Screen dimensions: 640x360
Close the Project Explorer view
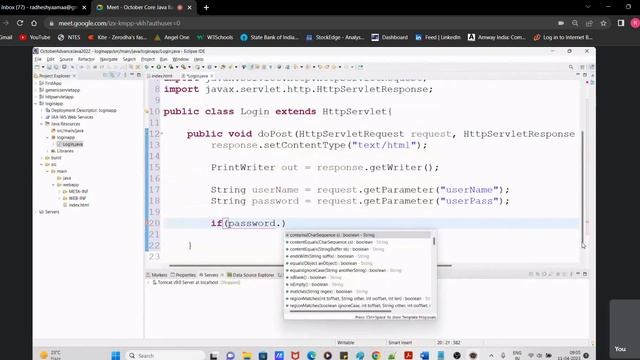pos(74,76)
